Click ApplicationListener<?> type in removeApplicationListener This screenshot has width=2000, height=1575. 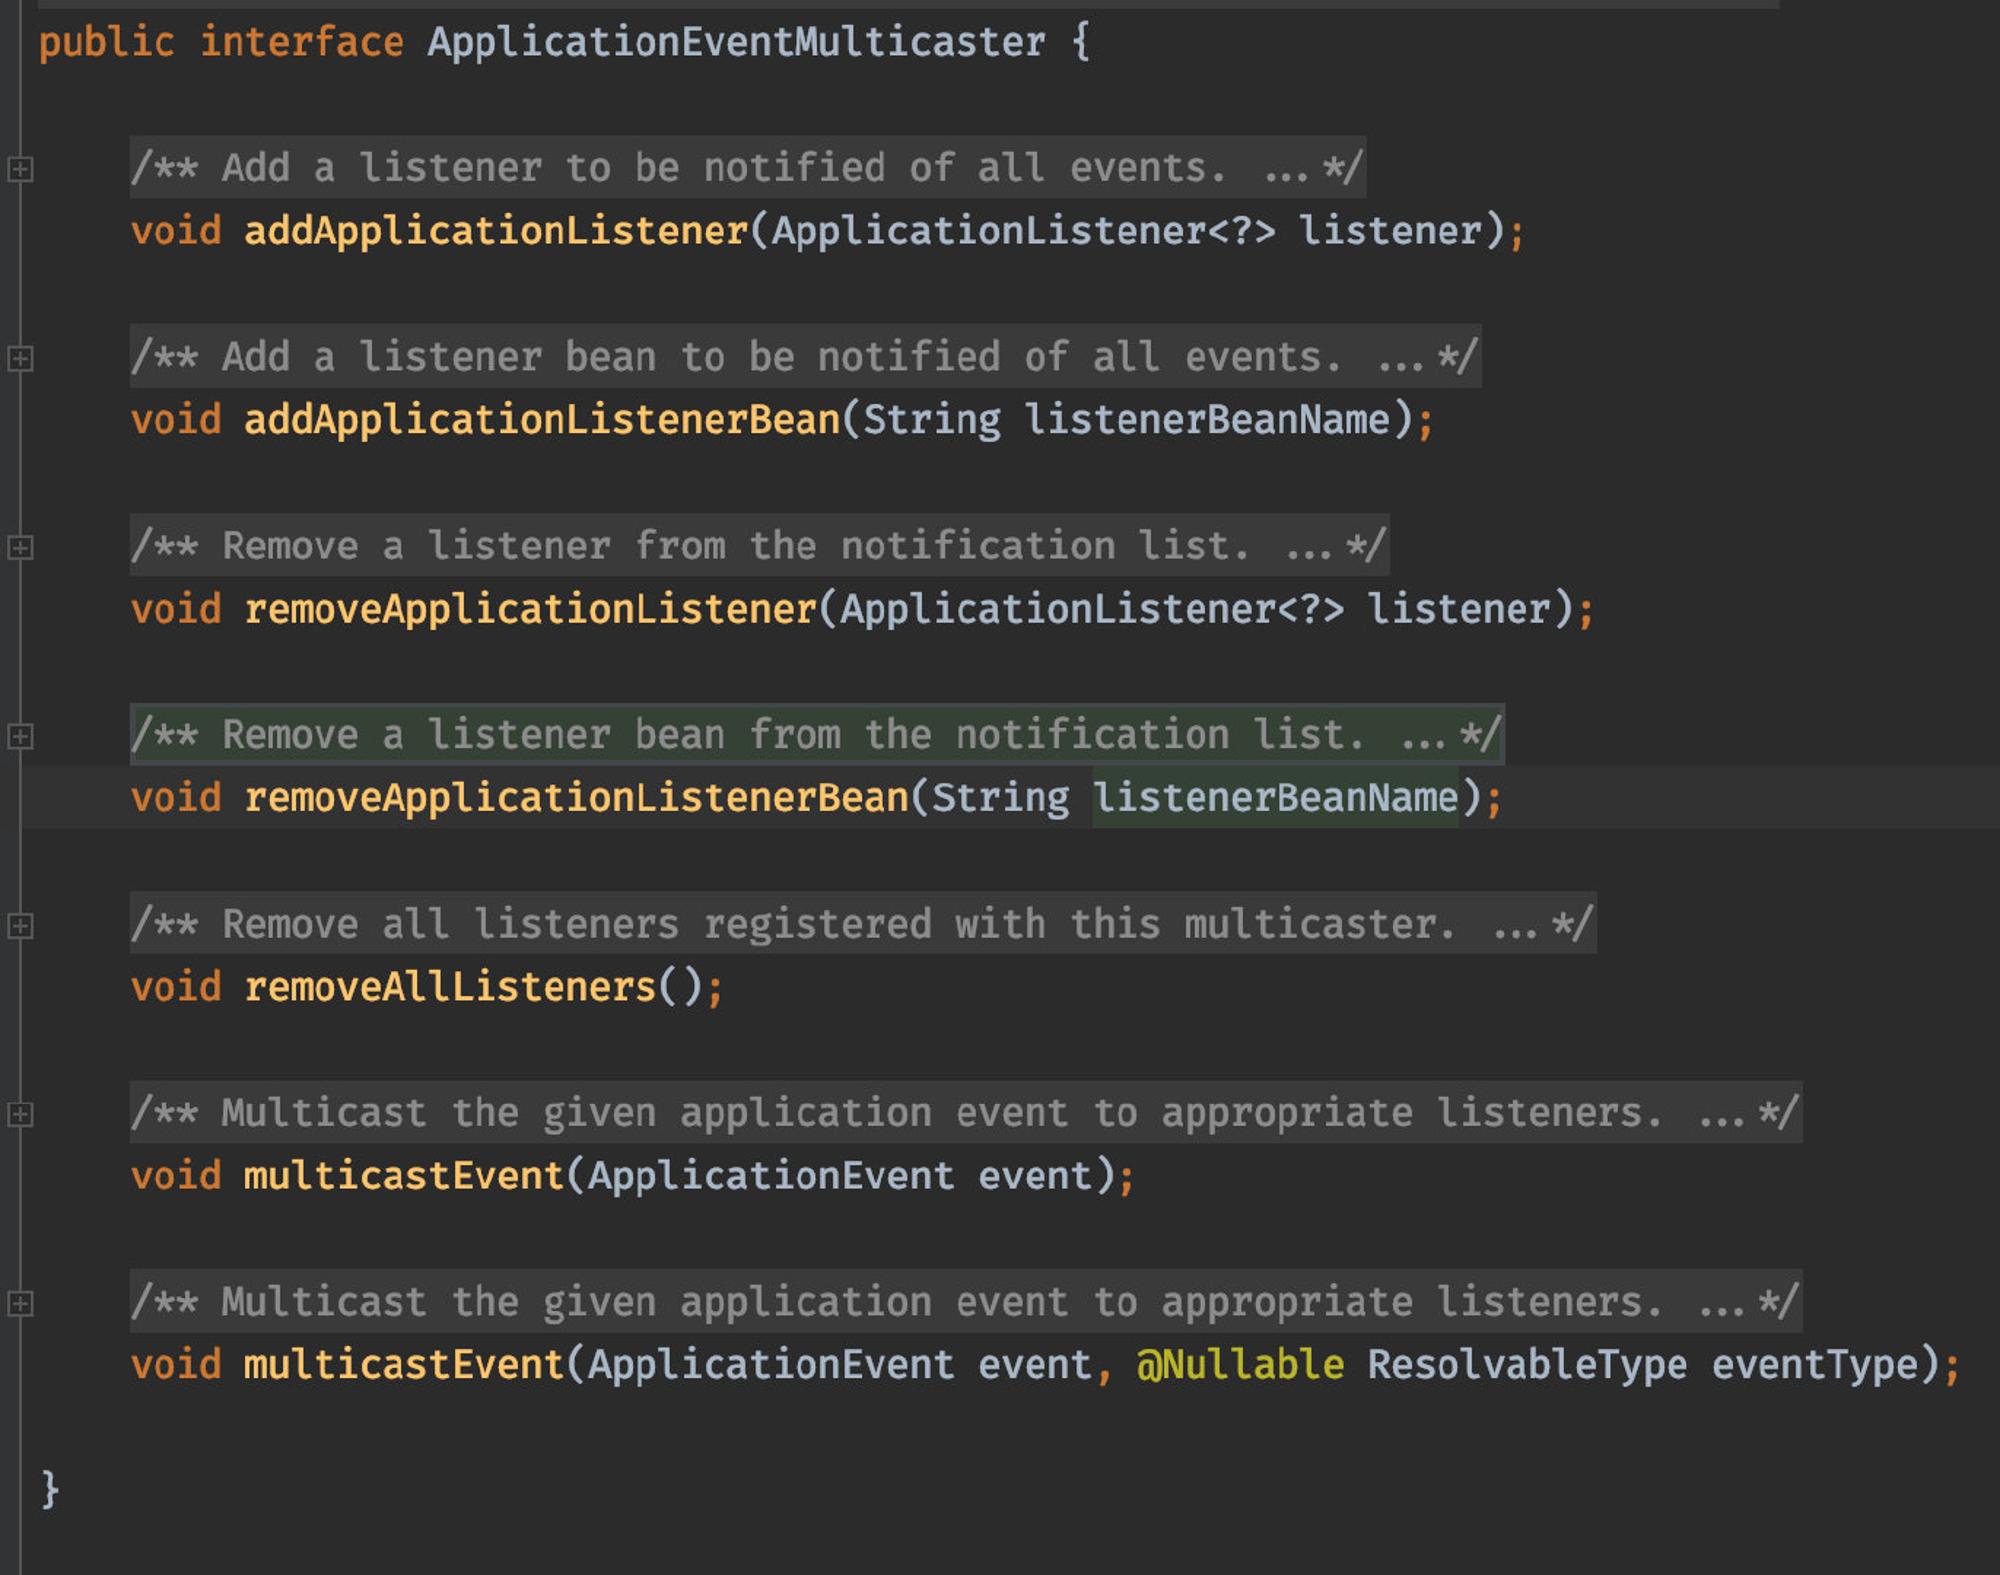(1092, 609)
